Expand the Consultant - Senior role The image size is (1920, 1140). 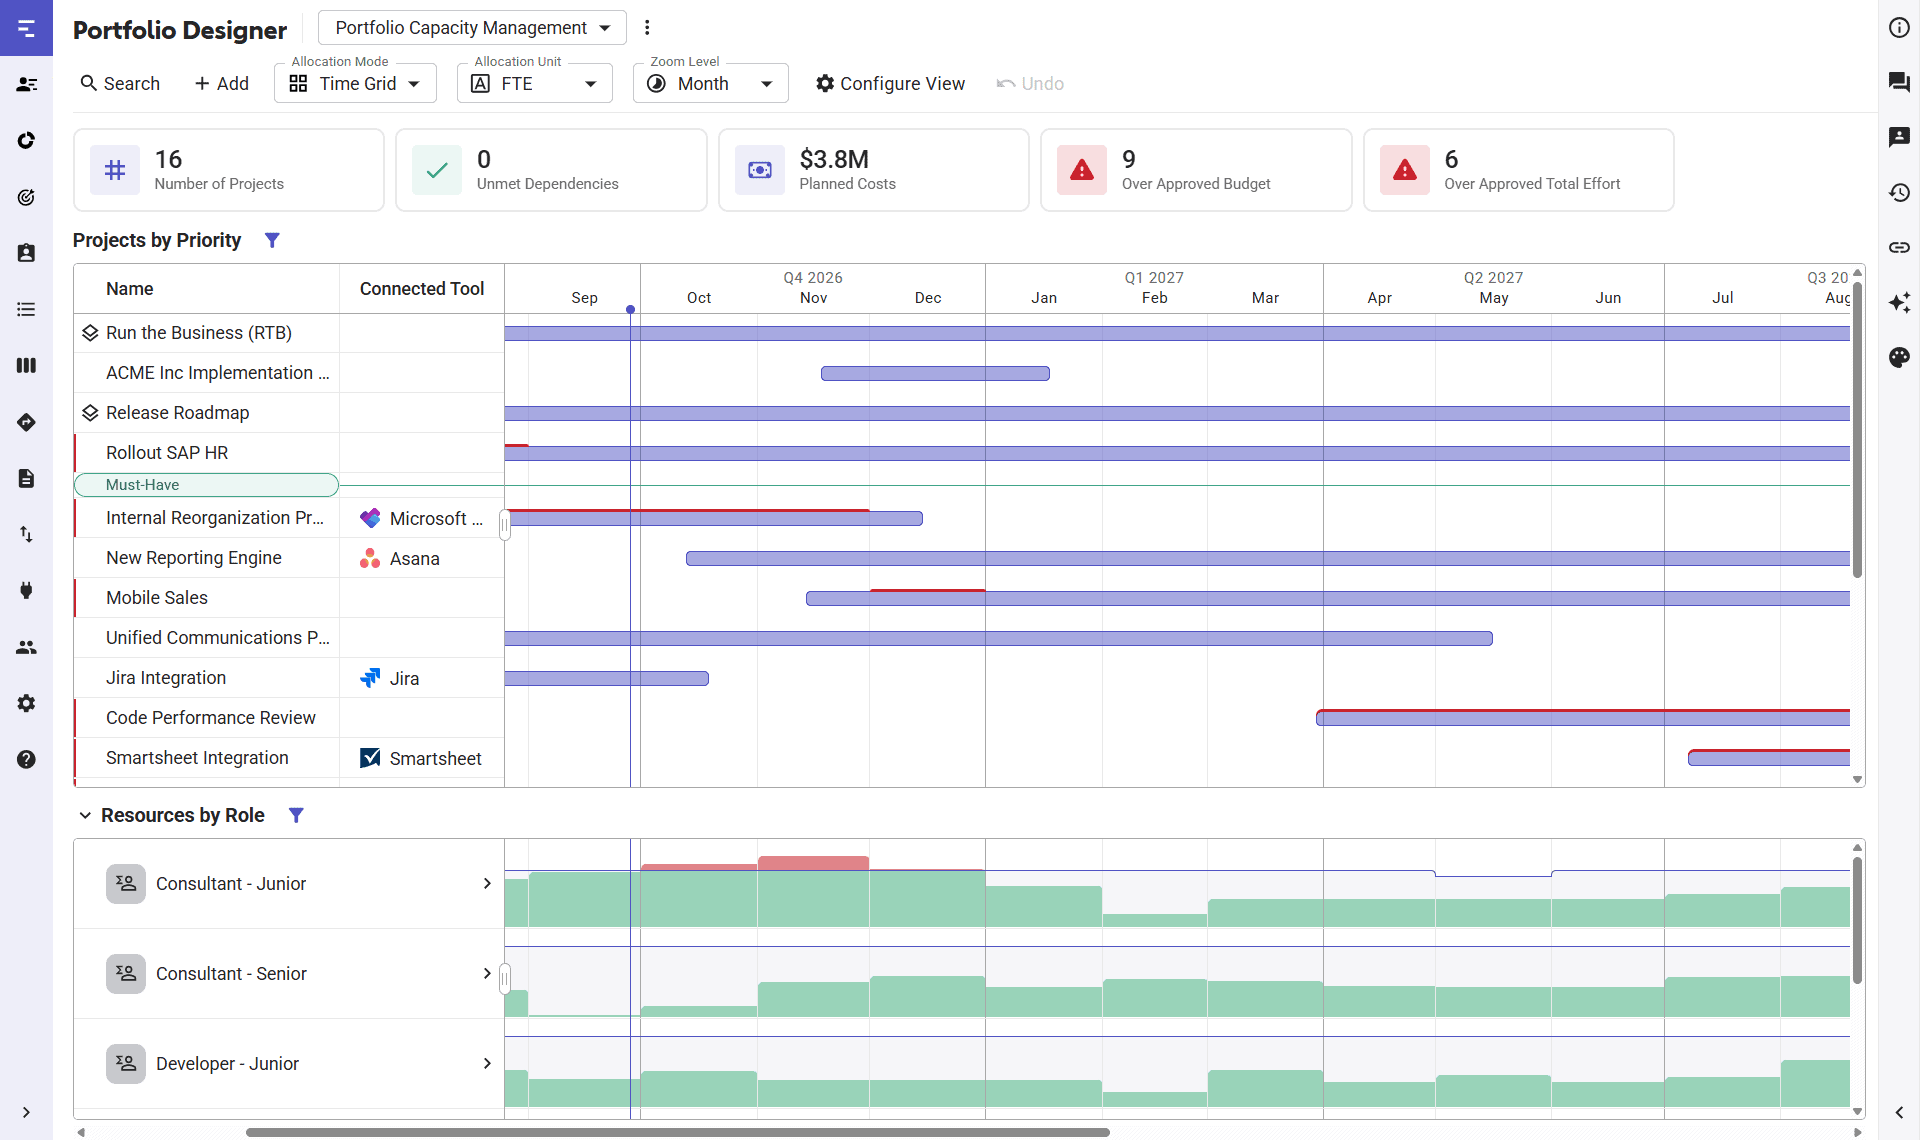point(487,973)
